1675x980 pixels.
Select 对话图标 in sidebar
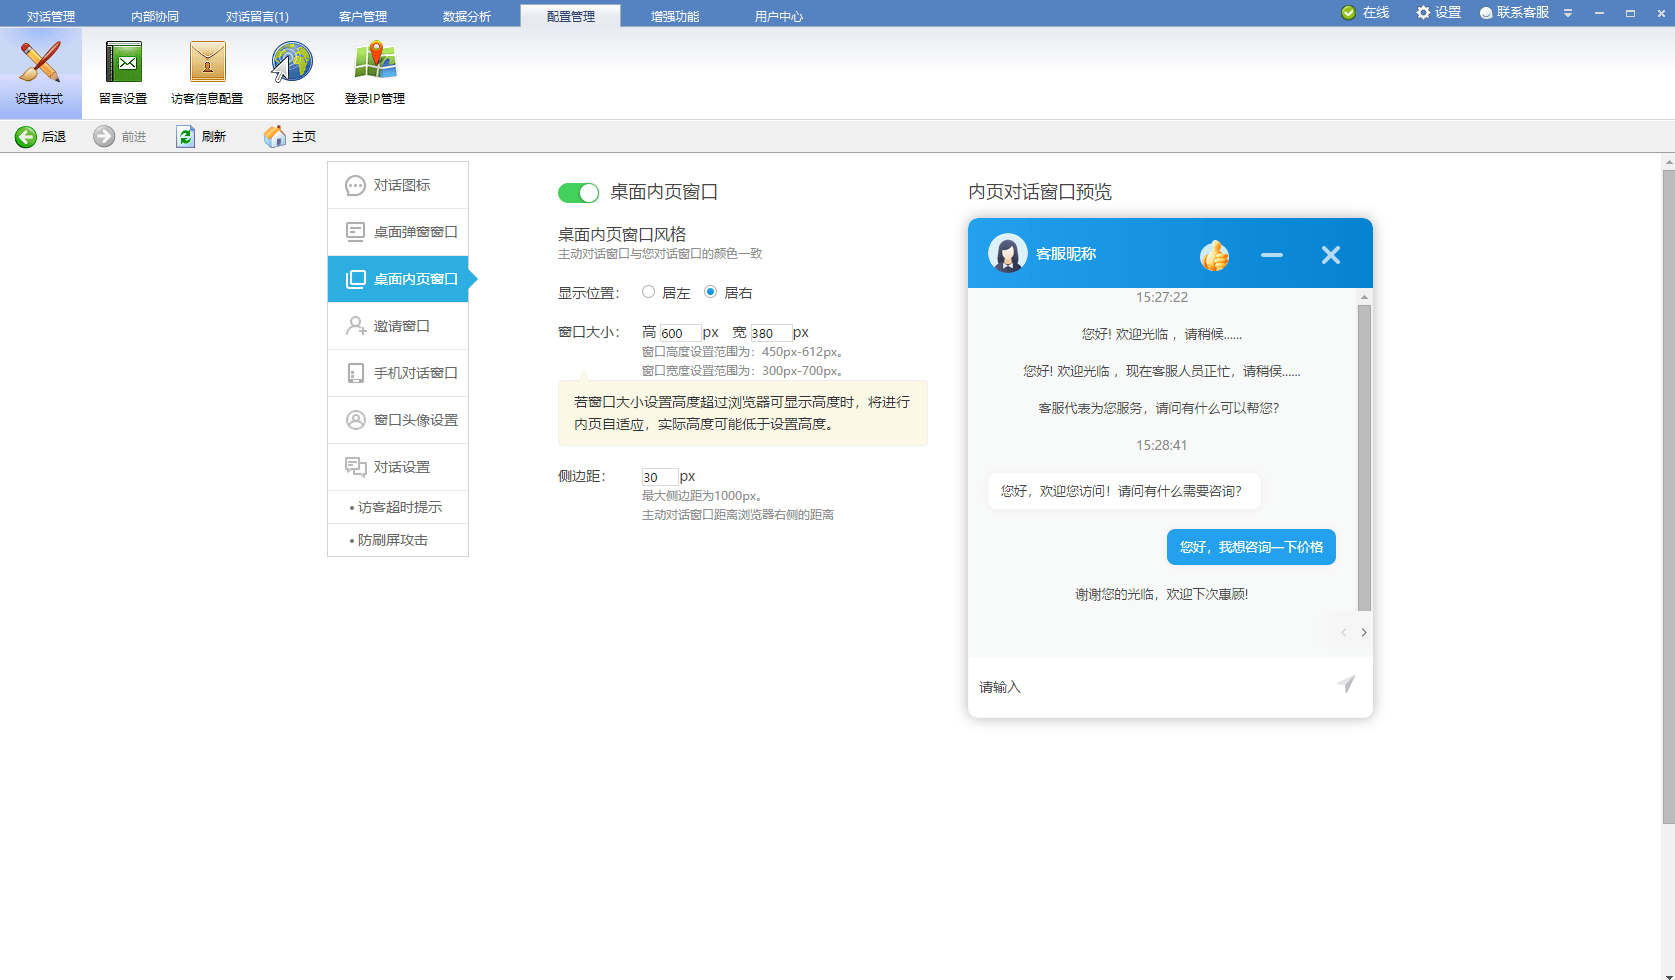click(398, 185)
